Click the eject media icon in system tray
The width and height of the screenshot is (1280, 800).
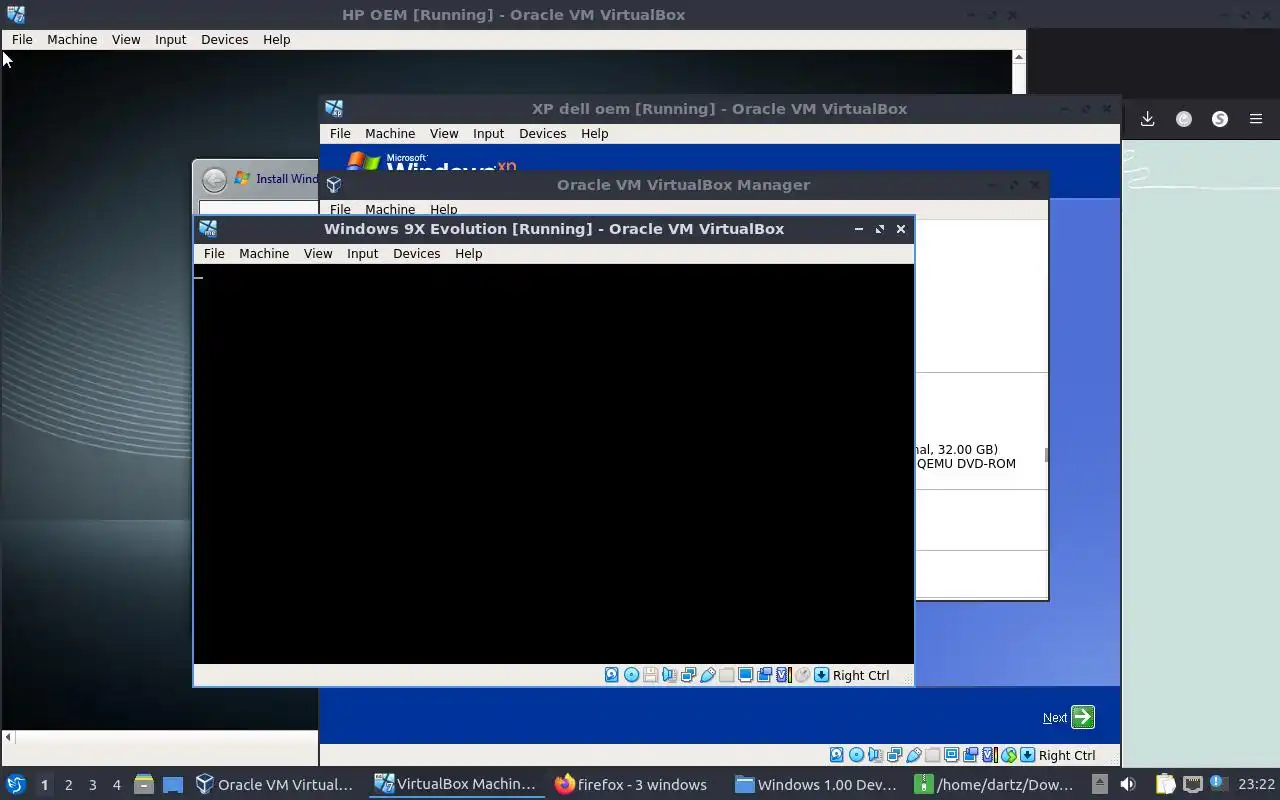(1100, 784)
